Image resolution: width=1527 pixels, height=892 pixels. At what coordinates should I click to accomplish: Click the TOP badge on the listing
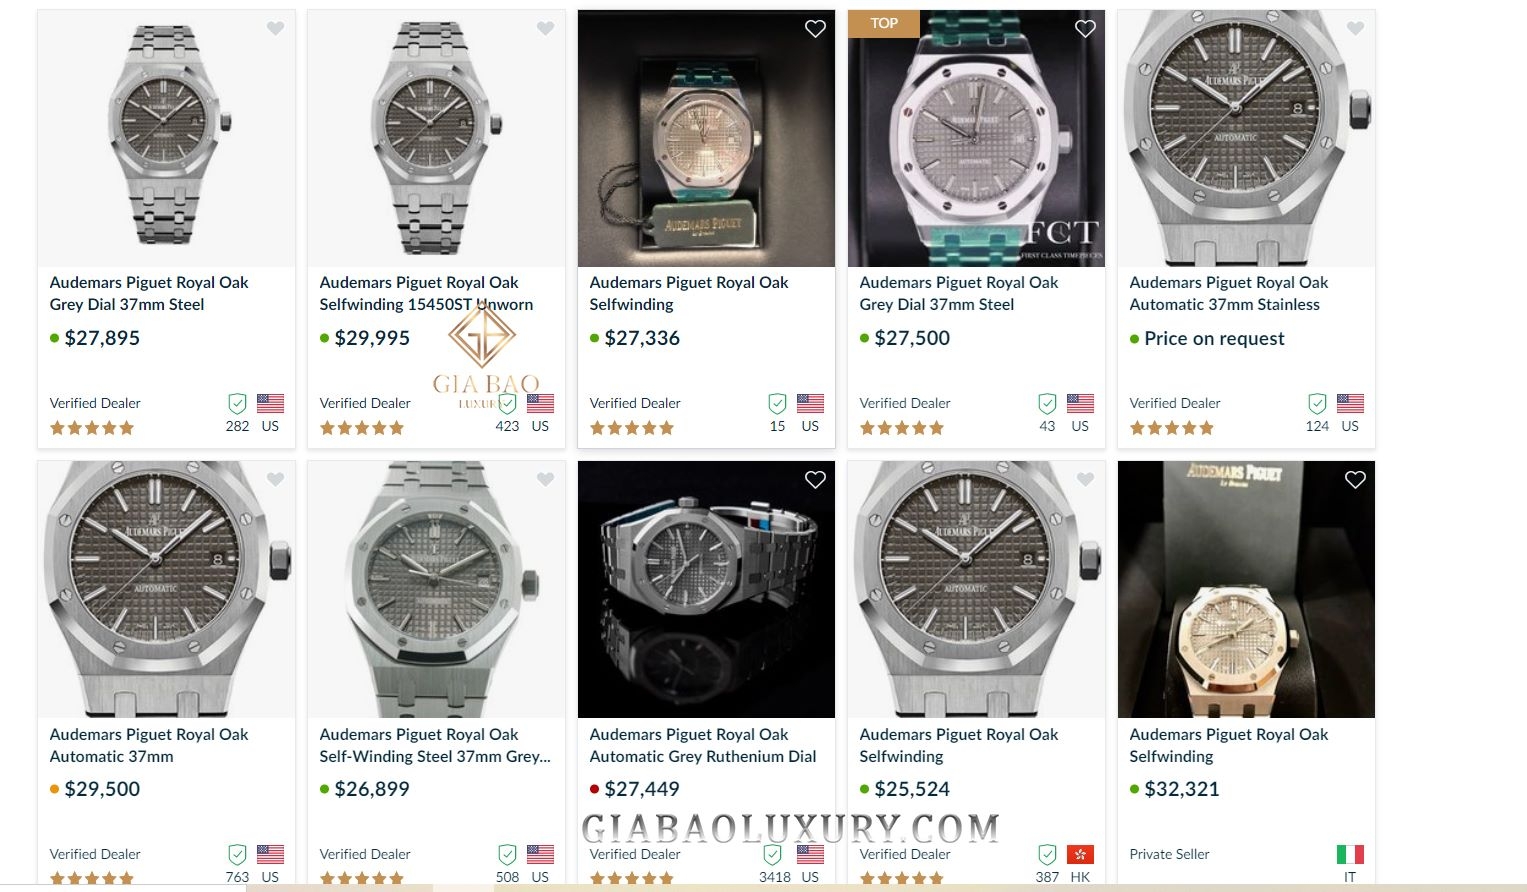pos(884,23)
